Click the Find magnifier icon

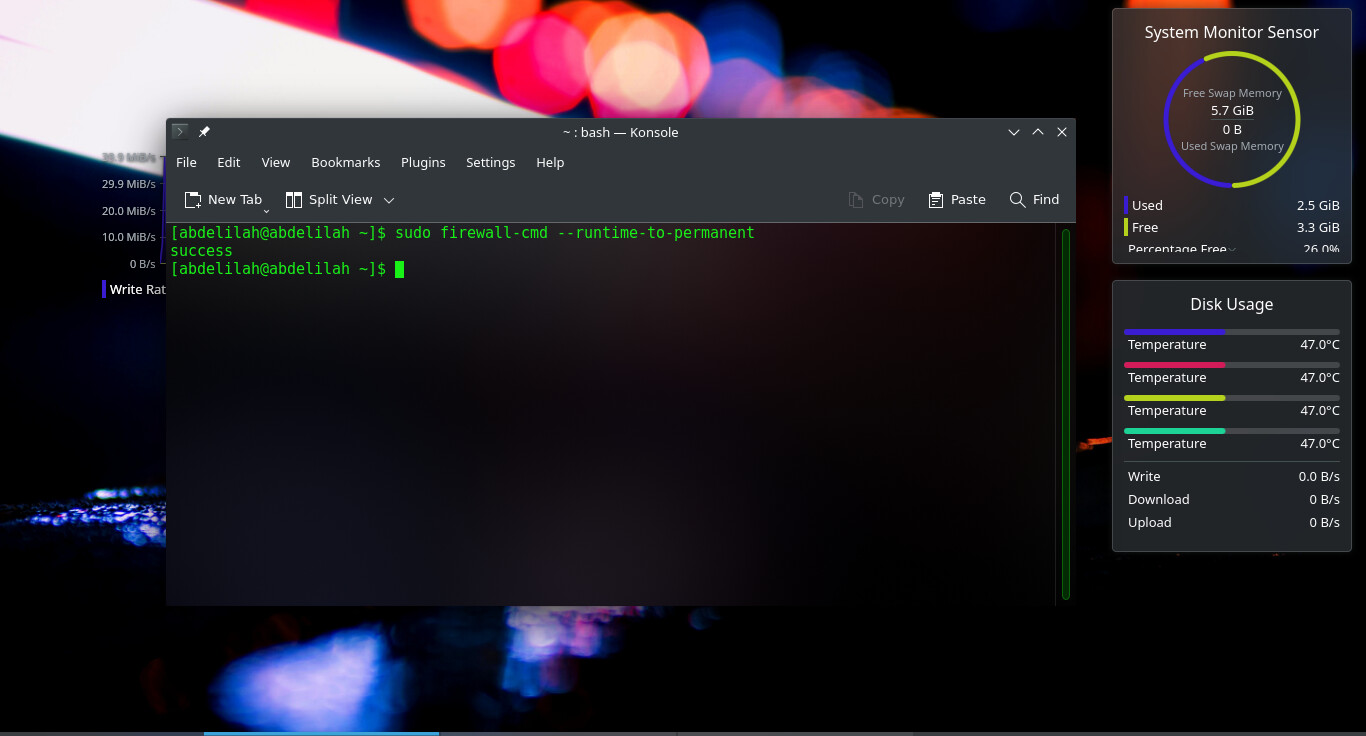[x=1018, y=200]
